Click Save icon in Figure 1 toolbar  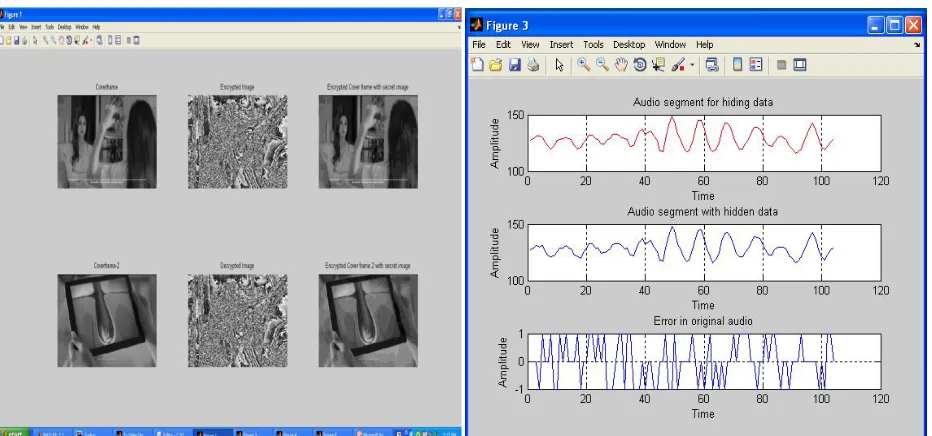pos(17,40)
